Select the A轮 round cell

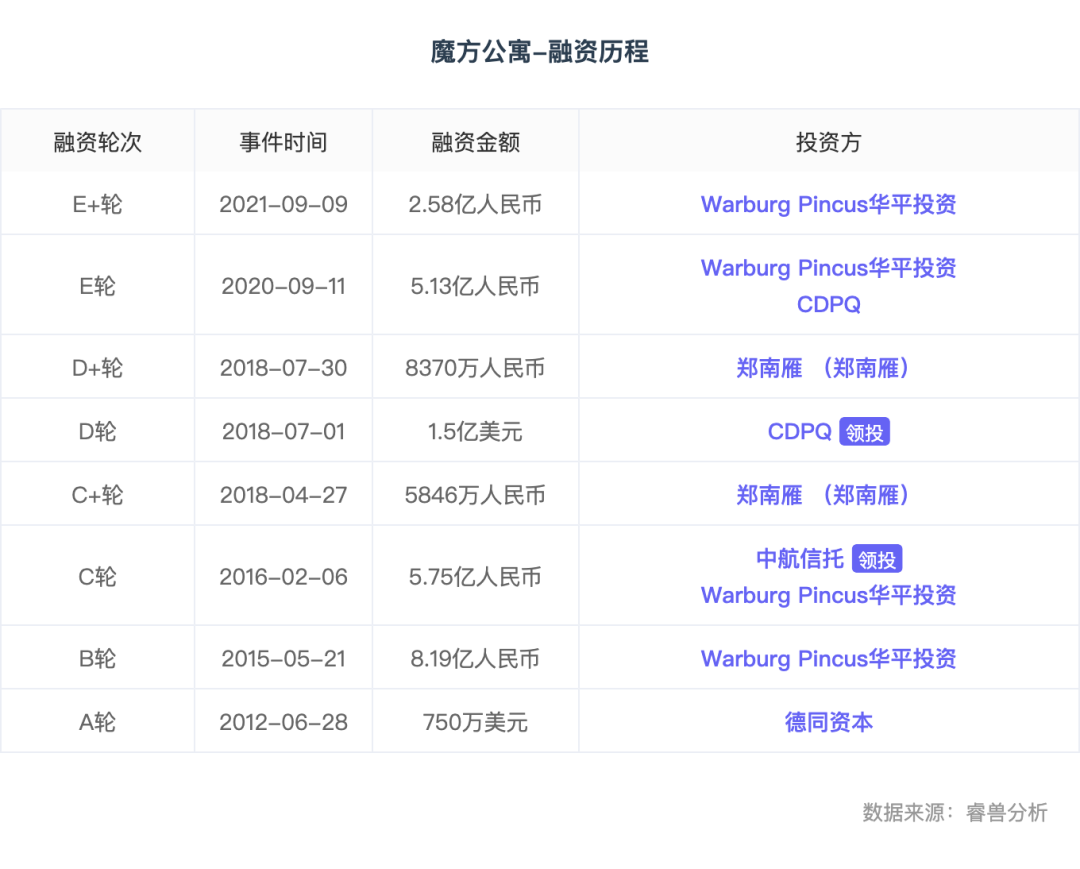click(97, 722)
